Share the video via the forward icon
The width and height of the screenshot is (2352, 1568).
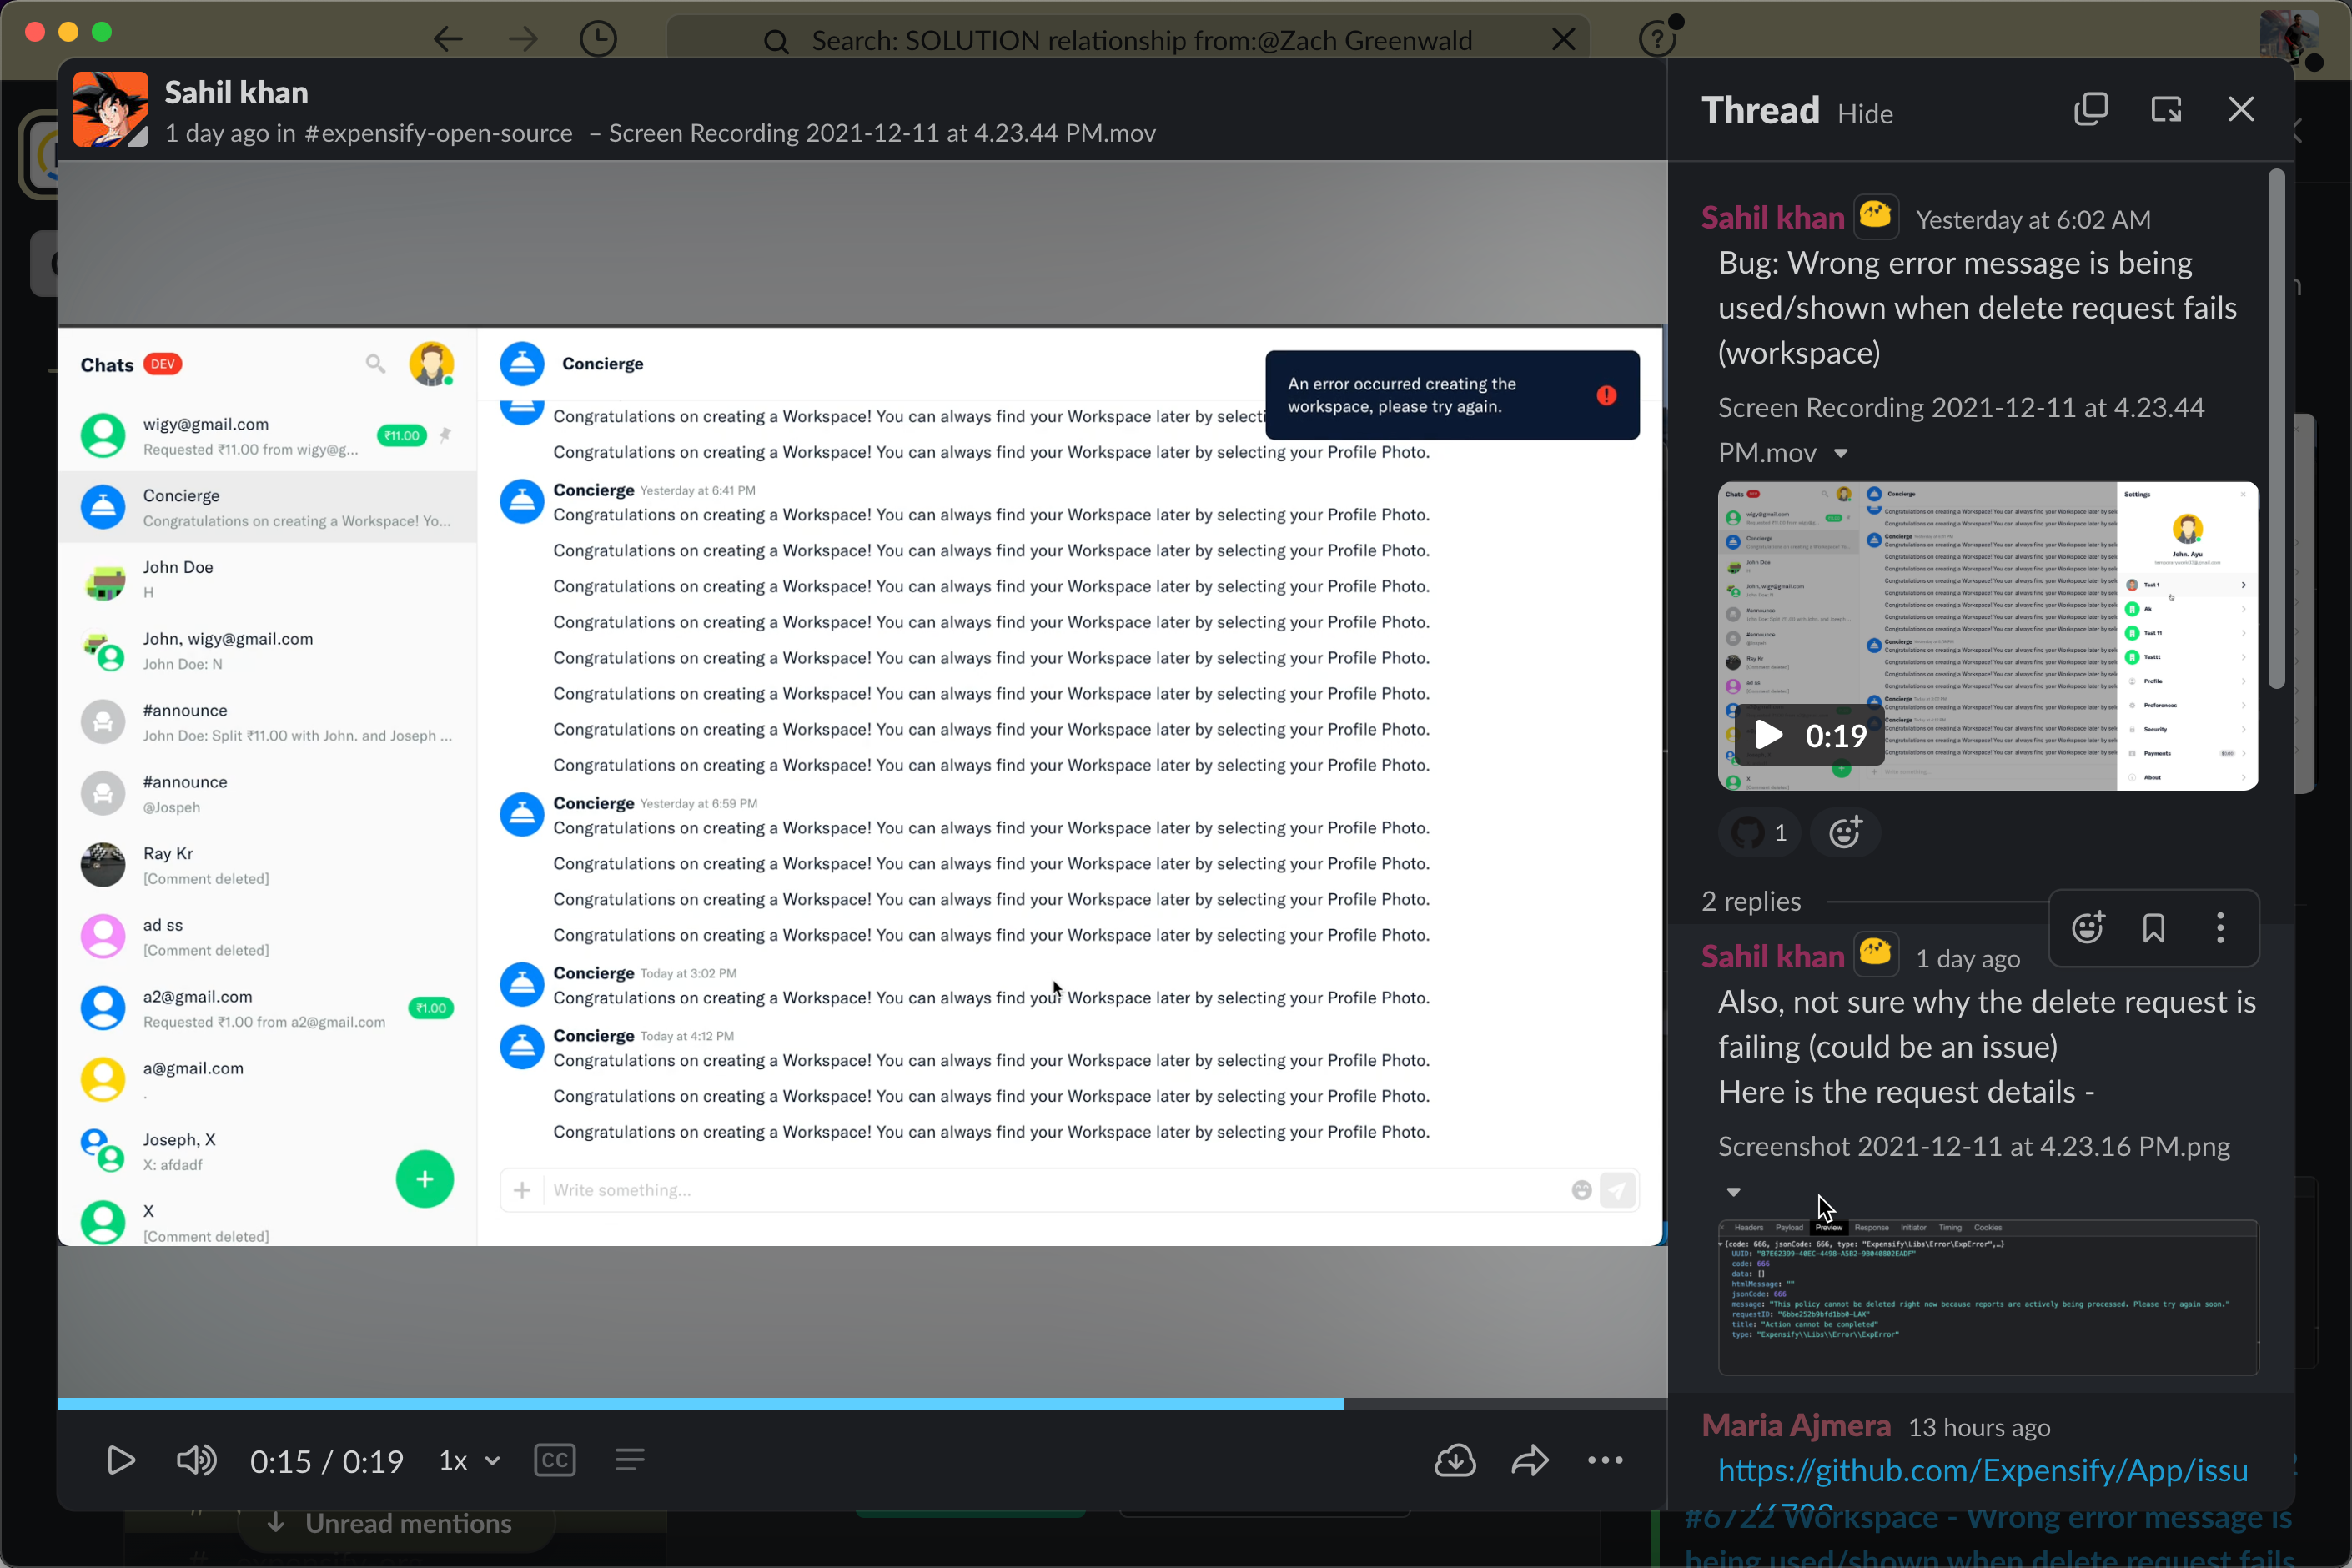pyautogui.click(x=1530, y=1460)
